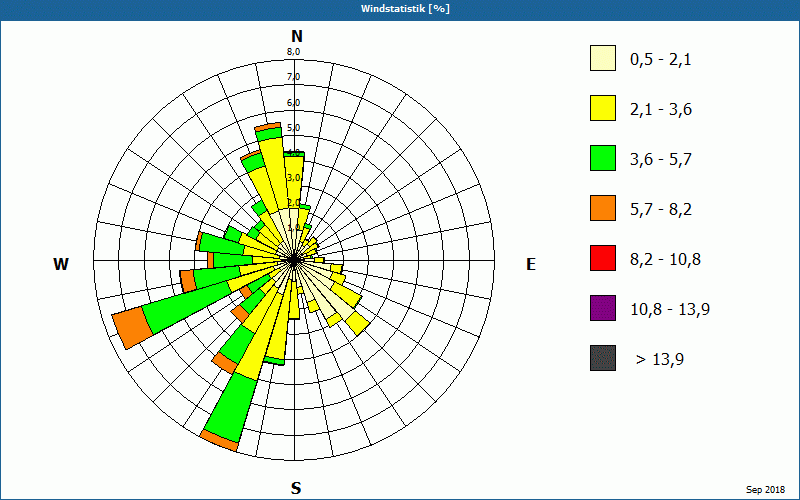Viewport: 800px width, 500px height.
Task: Click the yellow 2,1 - 3,6 legend swatch
Action: (x=603, y=108)
